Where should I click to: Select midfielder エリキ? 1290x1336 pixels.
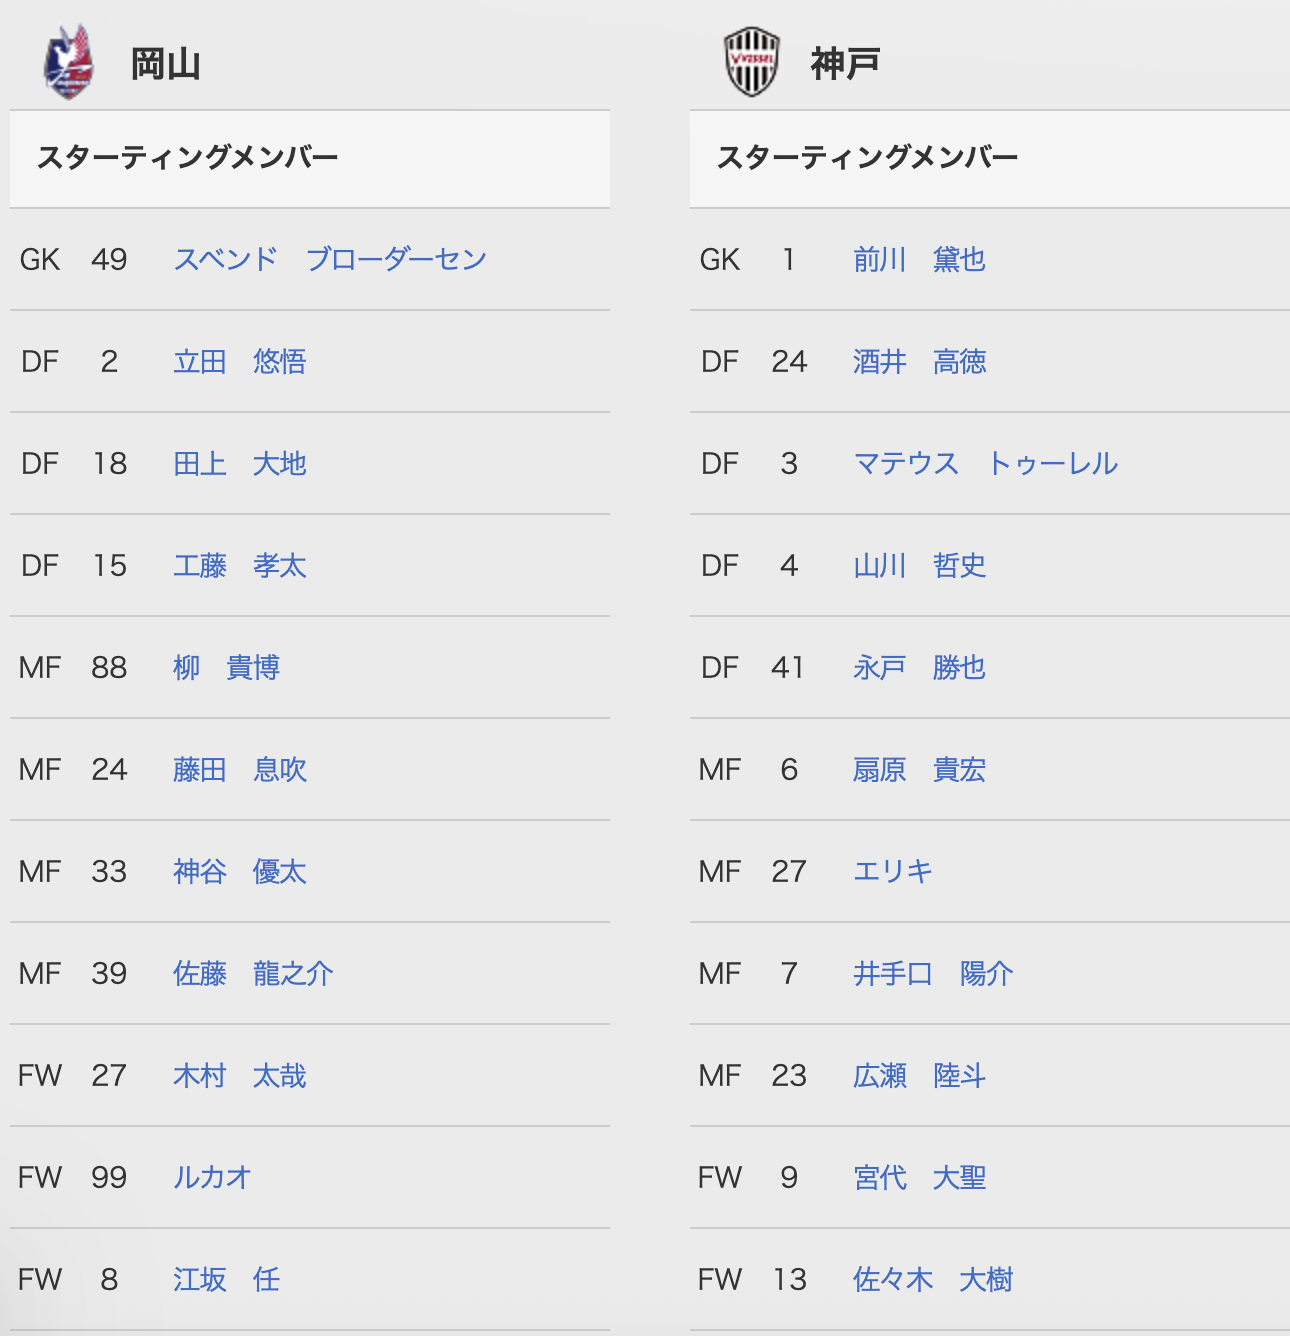[x=893, y=871]
